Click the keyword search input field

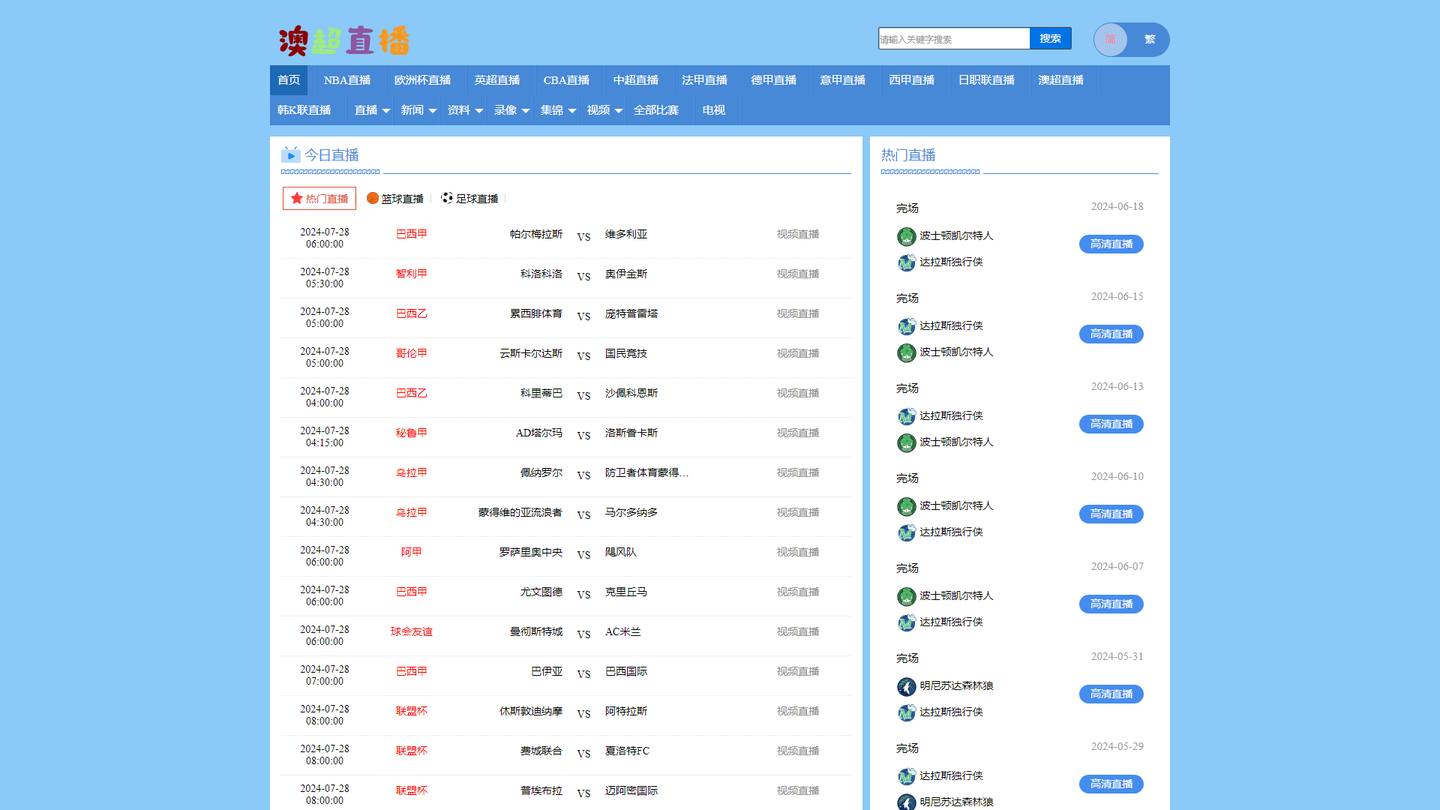[x=954, y=38]
